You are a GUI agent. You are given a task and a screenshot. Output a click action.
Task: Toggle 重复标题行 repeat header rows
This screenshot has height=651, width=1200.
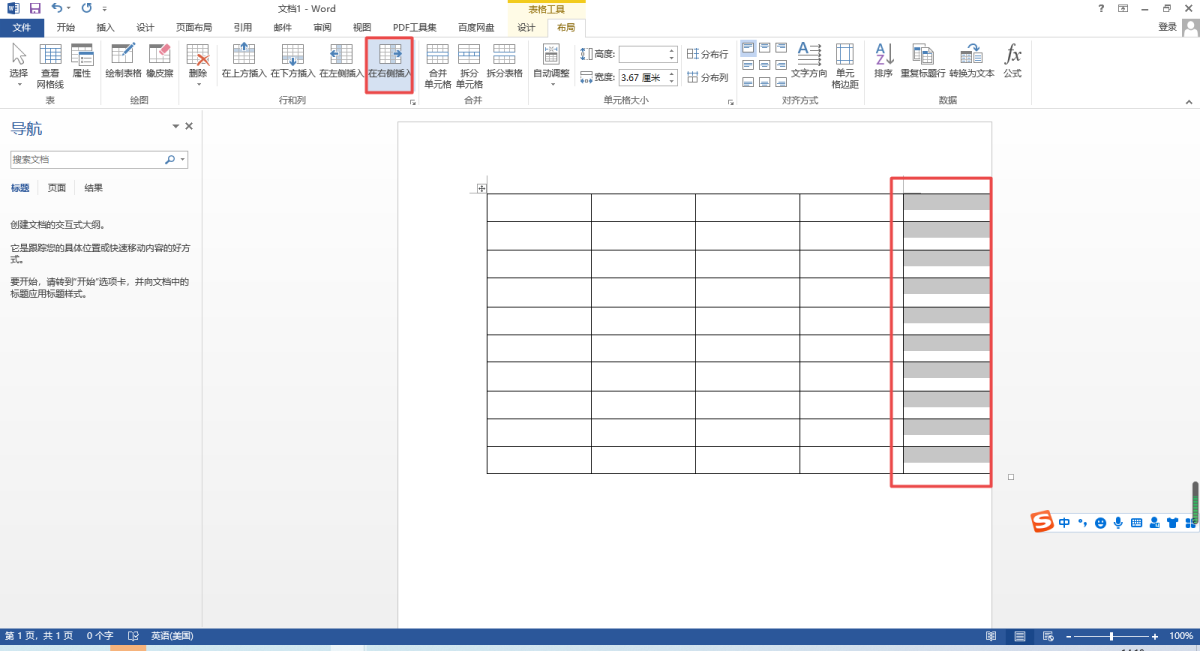click(x=923, y=61)
